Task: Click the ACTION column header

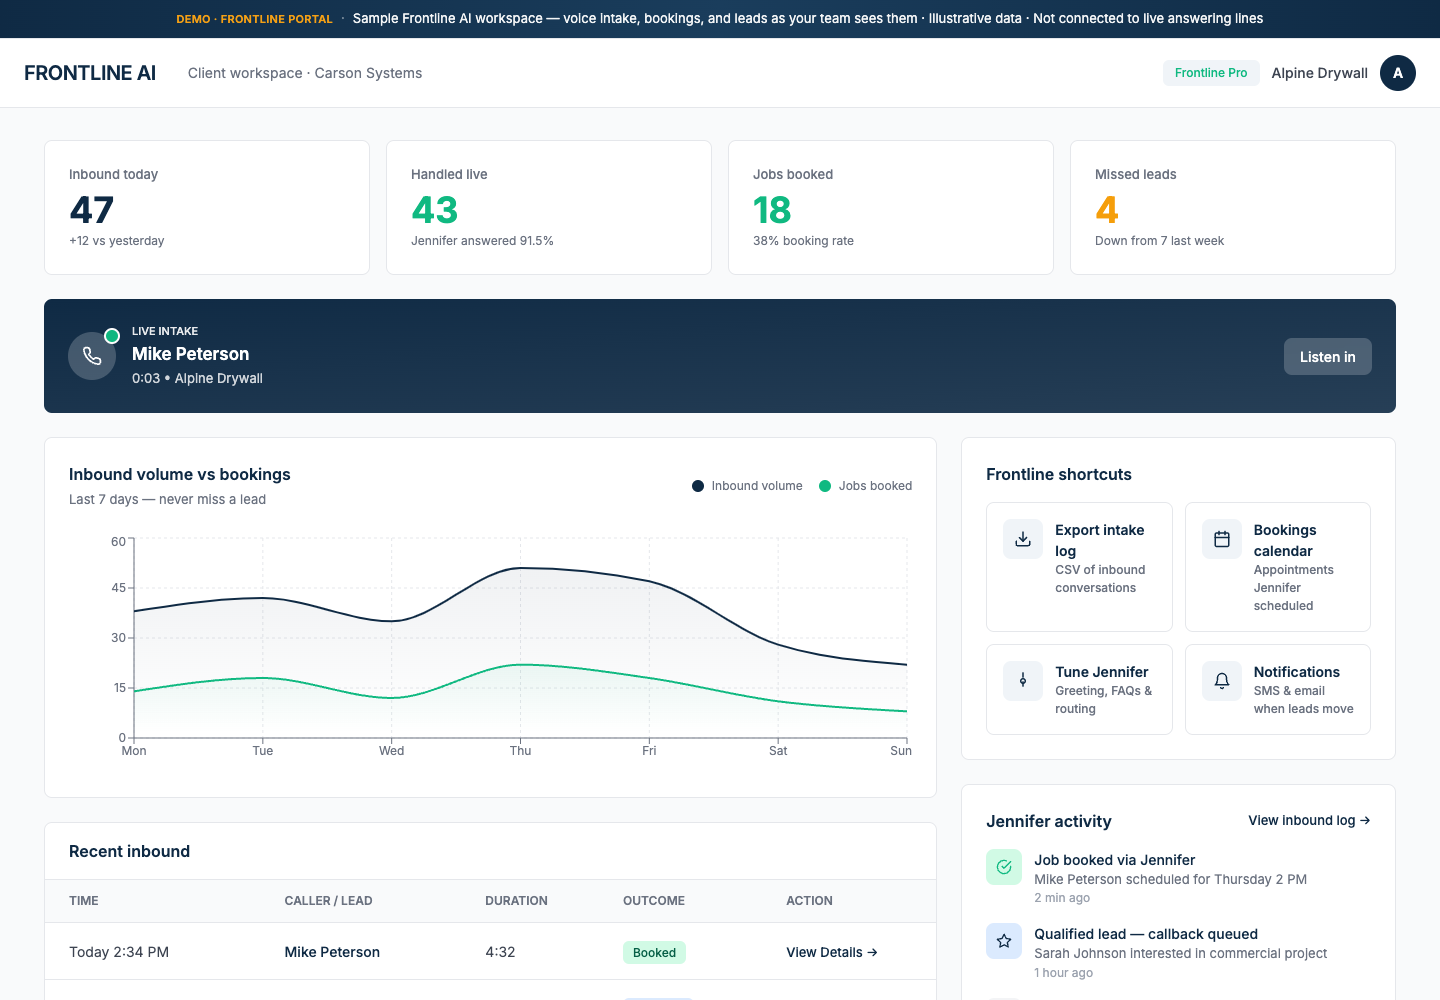Action: coord(809,901)
